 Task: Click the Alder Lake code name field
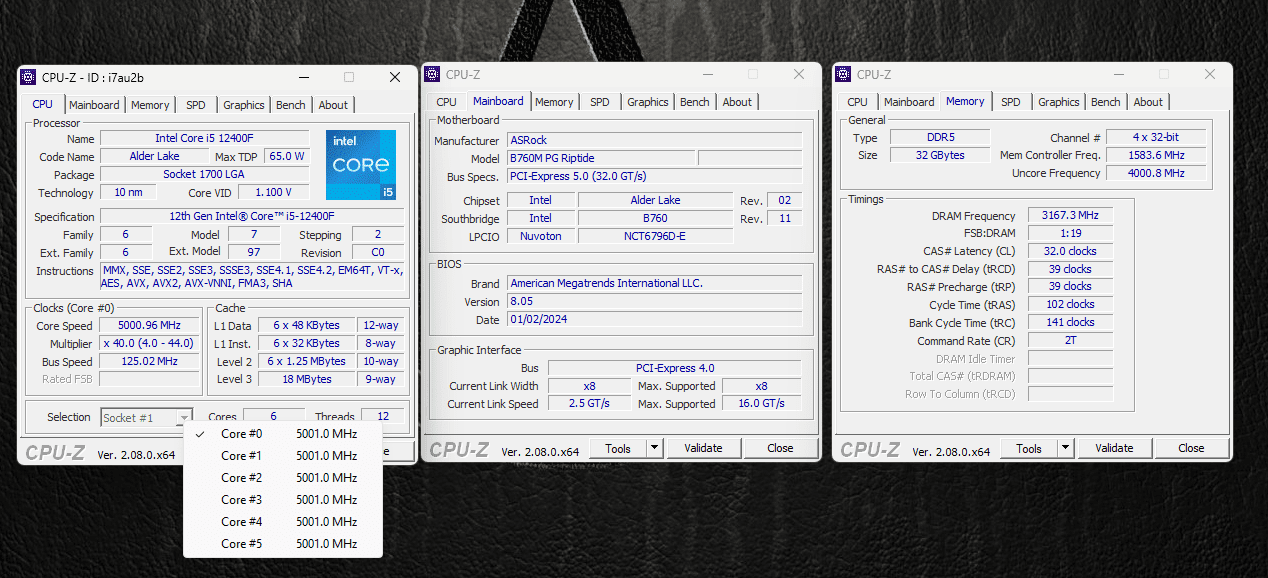[x=155, y=156]
